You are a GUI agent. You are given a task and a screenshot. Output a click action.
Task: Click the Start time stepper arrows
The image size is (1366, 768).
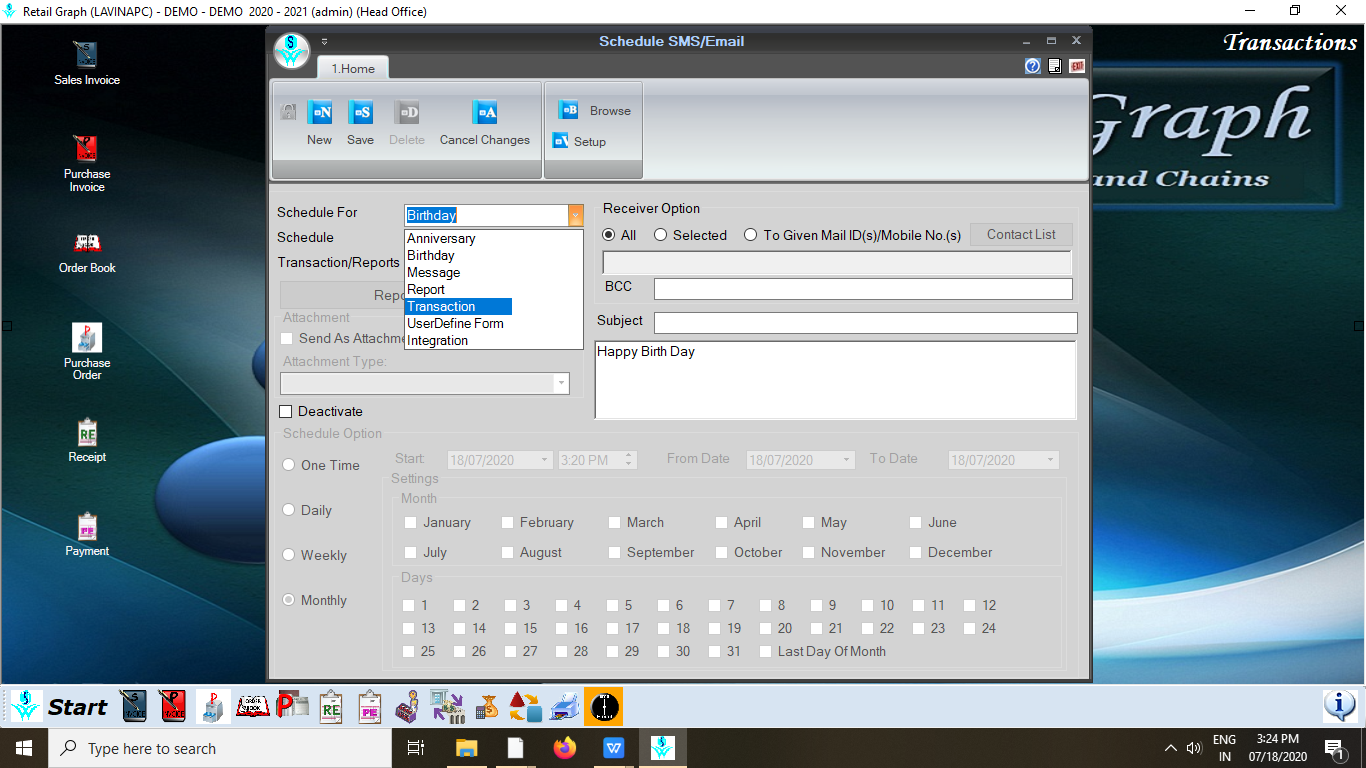(629, 460)
